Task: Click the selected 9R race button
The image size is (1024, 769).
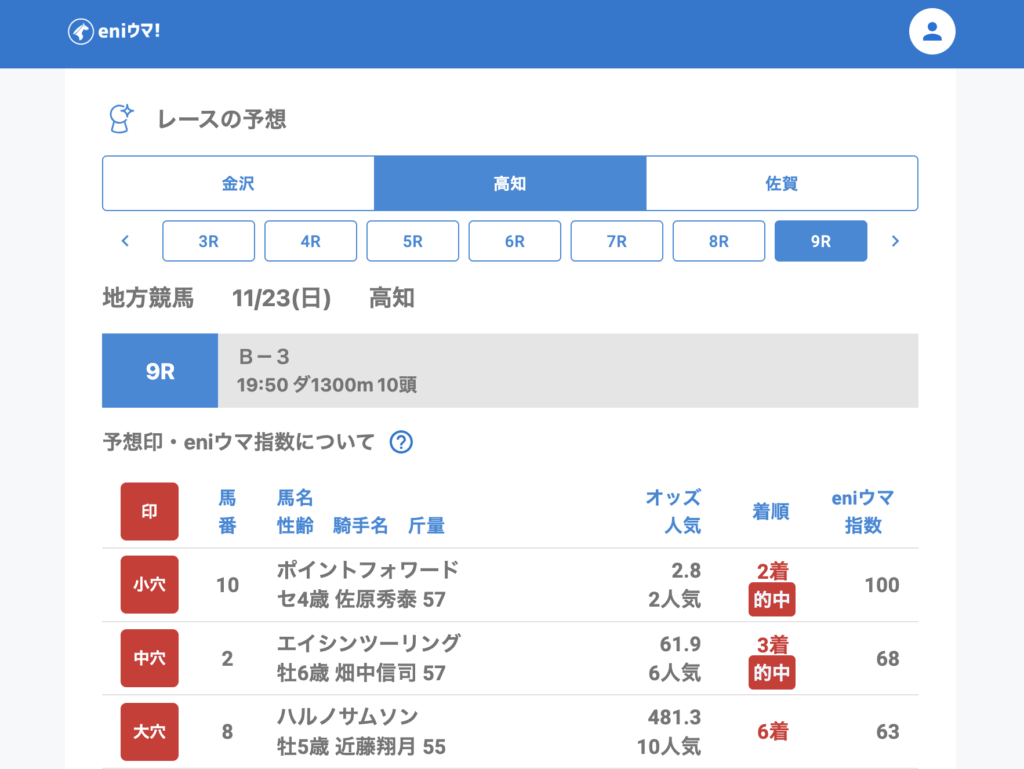Action: pos(820,241)
